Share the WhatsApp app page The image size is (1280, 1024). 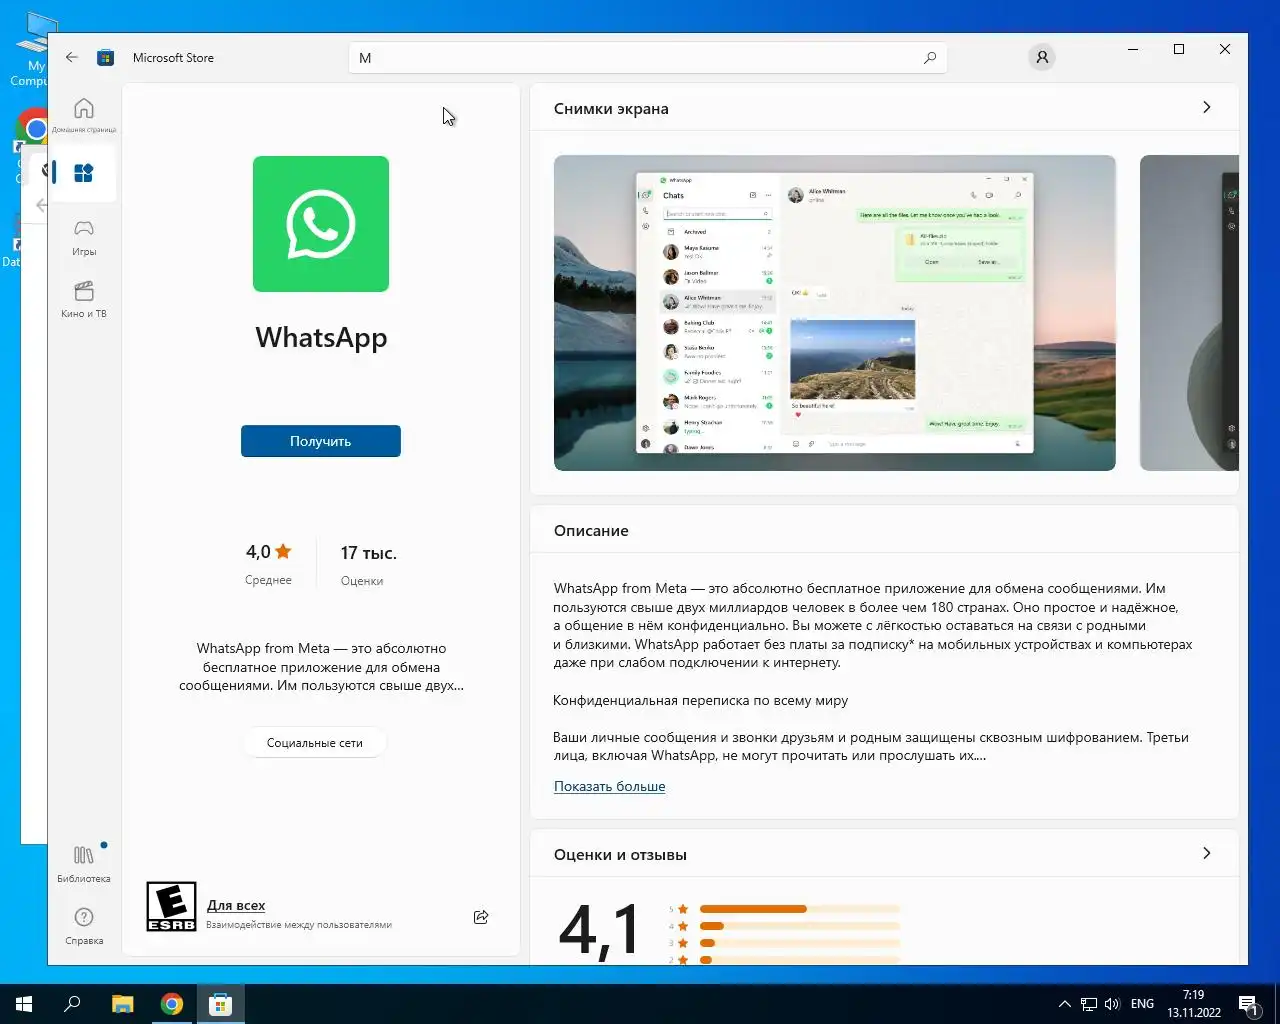[481, 917]
